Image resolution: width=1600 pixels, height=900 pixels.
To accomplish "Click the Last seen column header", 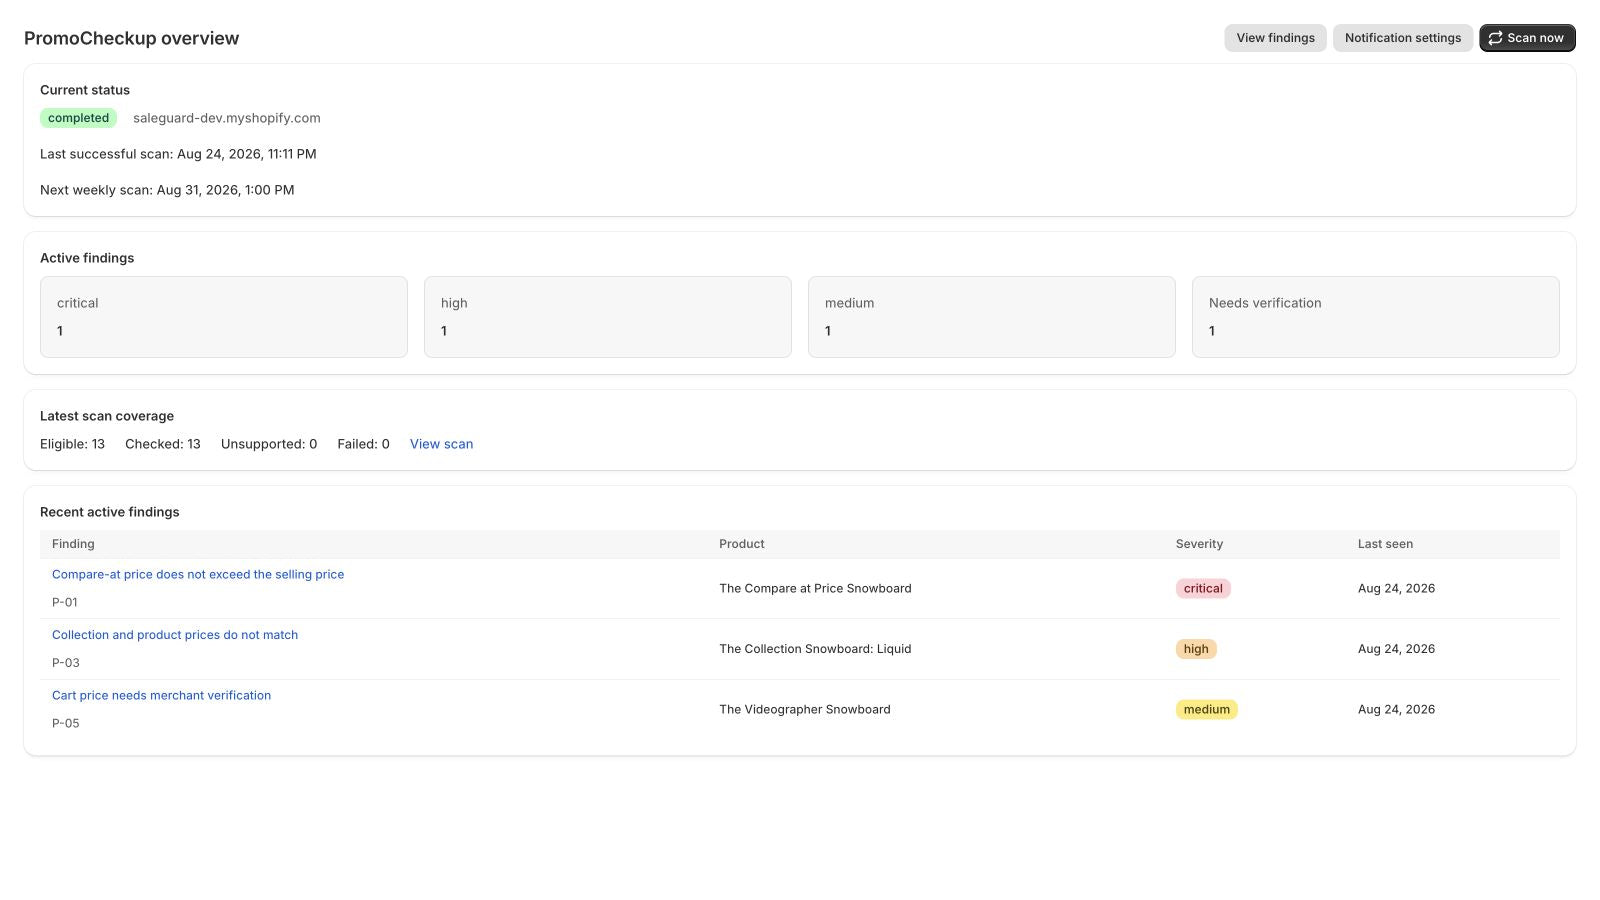I will coord(1385,544).
